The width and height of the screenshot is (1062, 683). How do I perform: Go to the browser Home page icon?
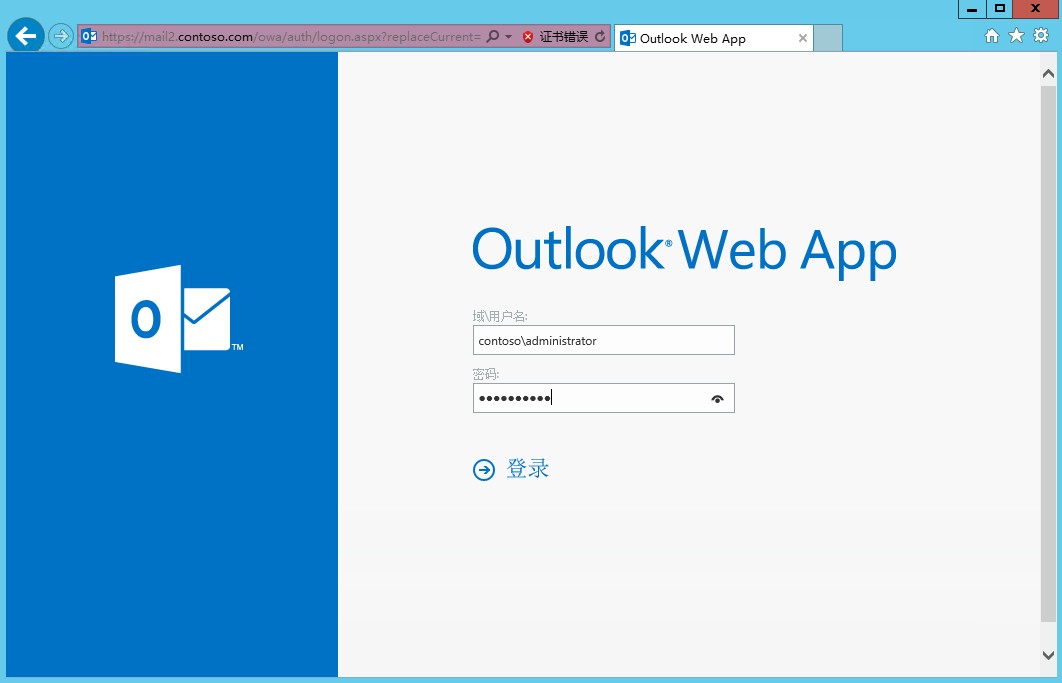click(992, 36)
